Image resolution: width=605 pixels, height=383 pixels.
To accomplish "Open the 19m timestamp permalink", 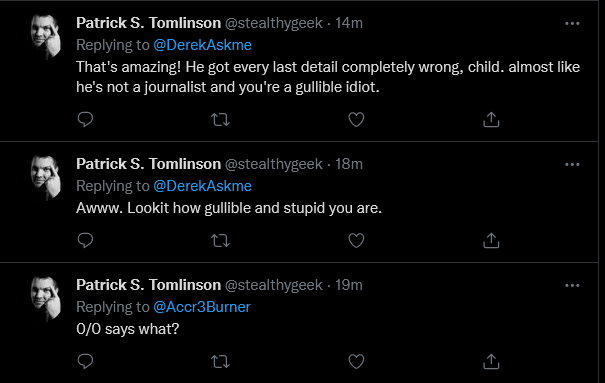I will 349,285.
